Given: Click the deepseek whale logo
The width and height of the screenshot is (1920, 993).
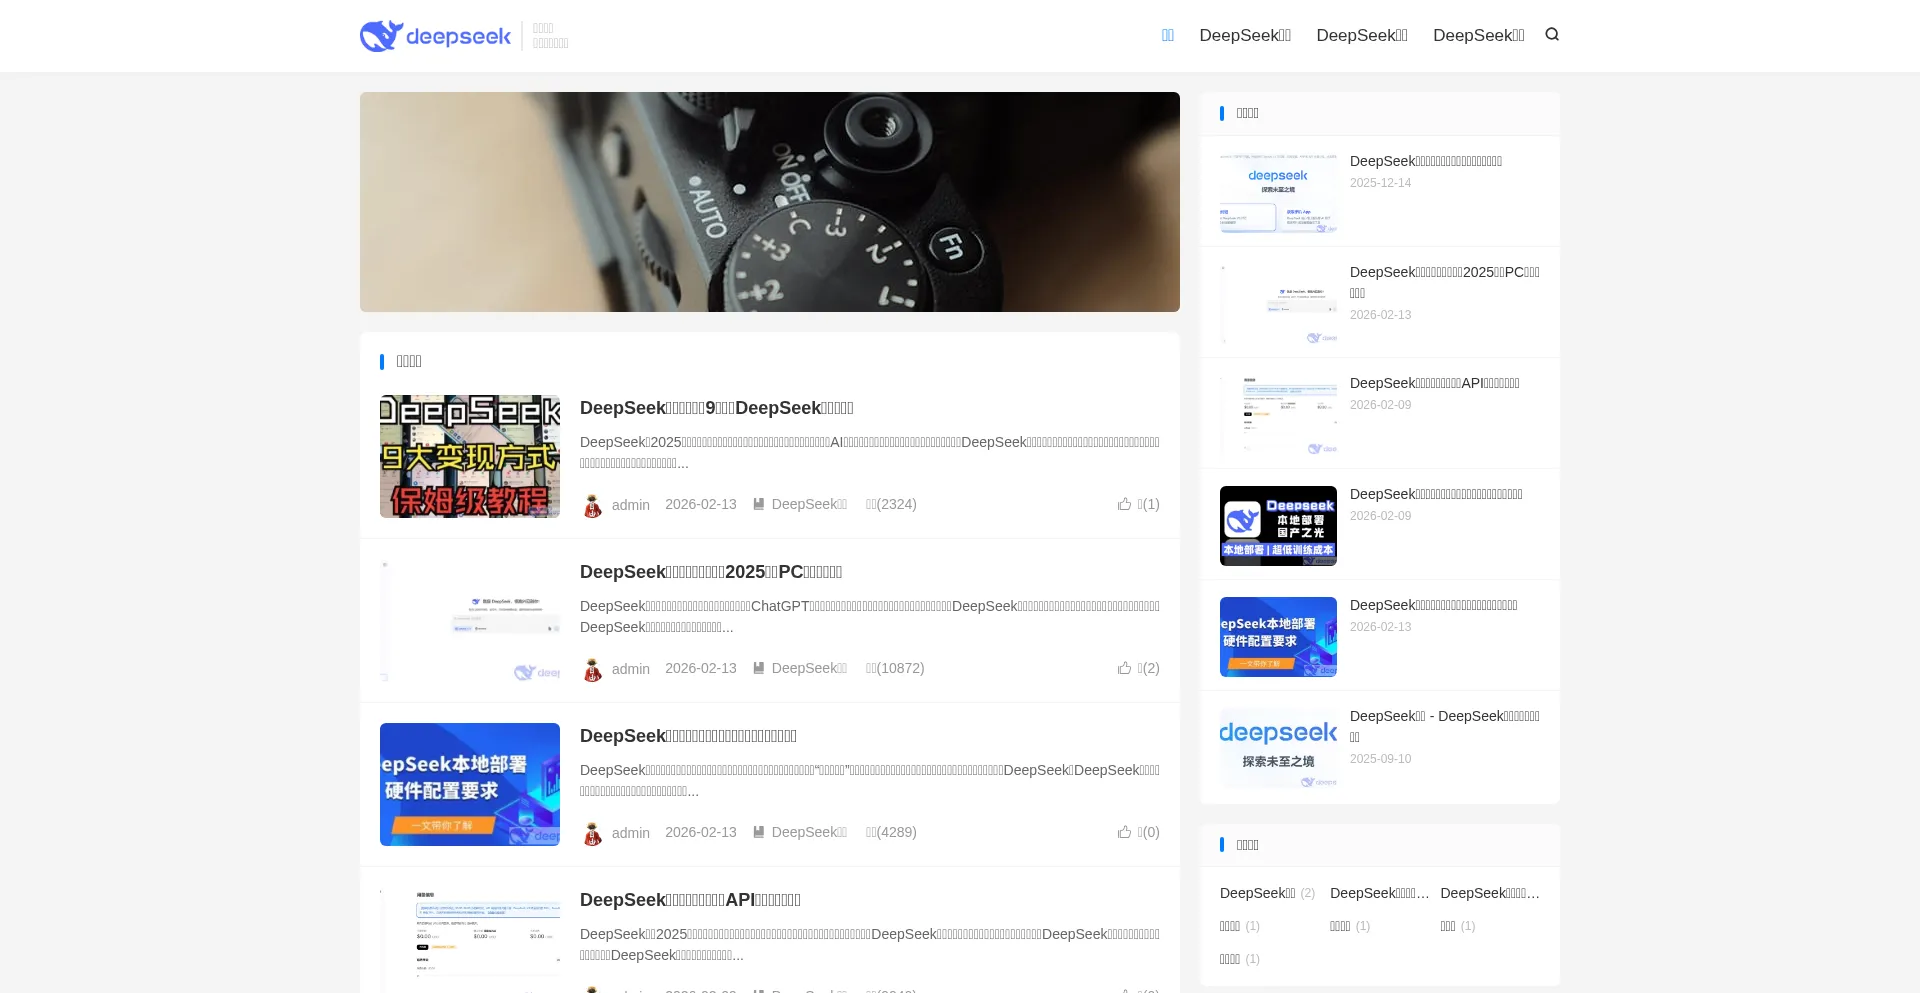Looking at the screenshot, I should [x=435, y=36].
